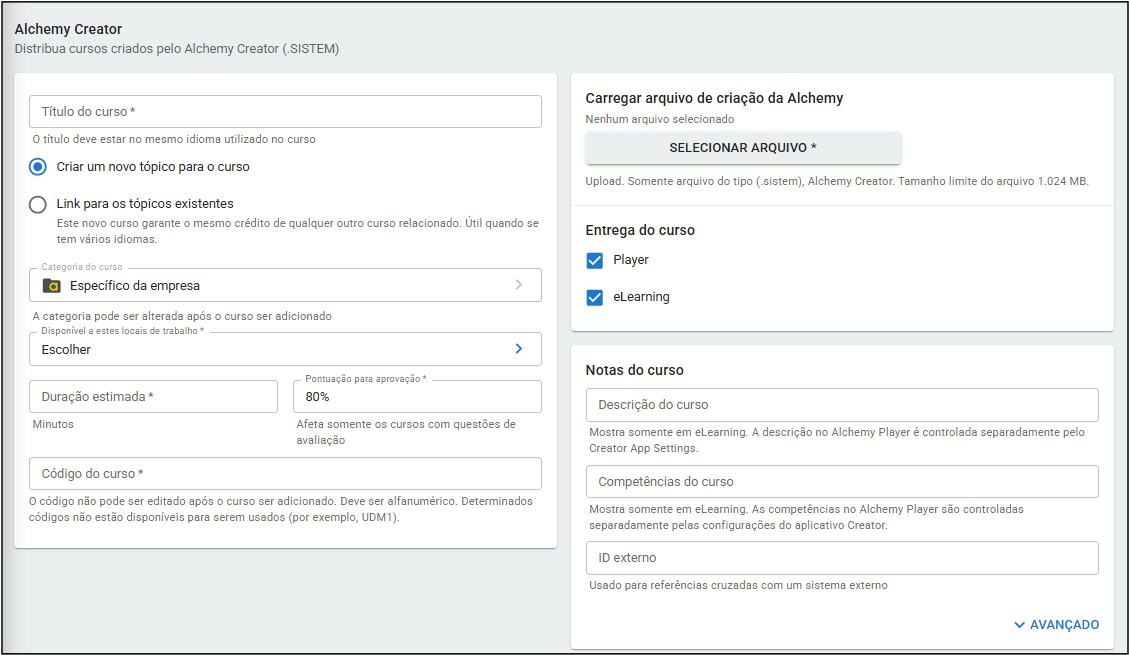Select Criar um novo tópico radio button
1129x655 pixels.
38,167
